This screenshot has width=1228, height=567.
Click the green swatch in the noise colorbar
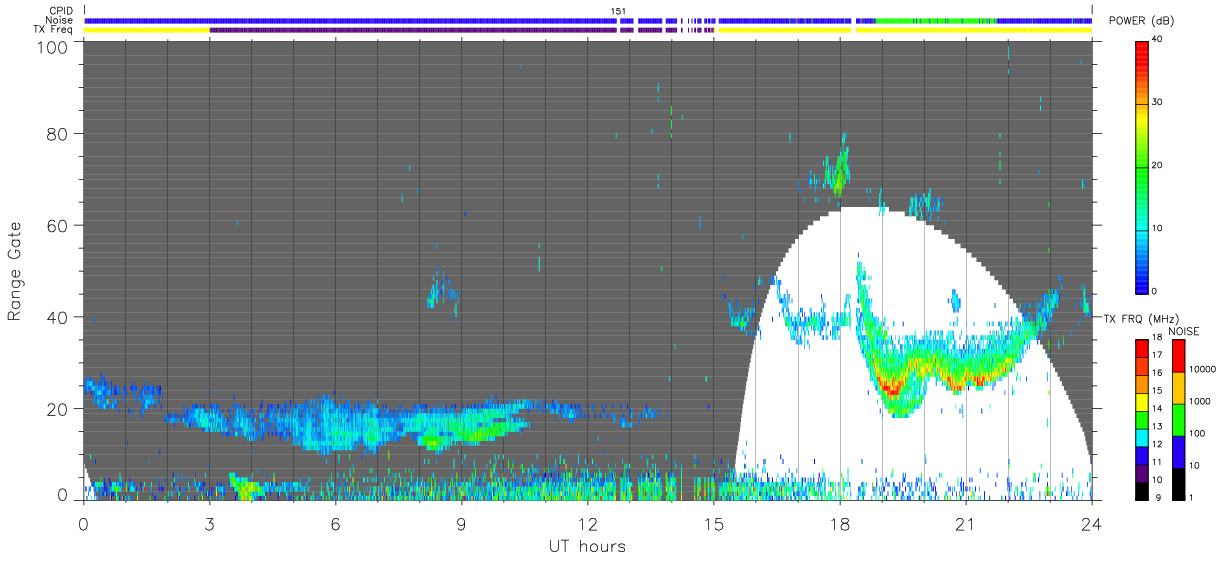click(x=1181, y=419)
